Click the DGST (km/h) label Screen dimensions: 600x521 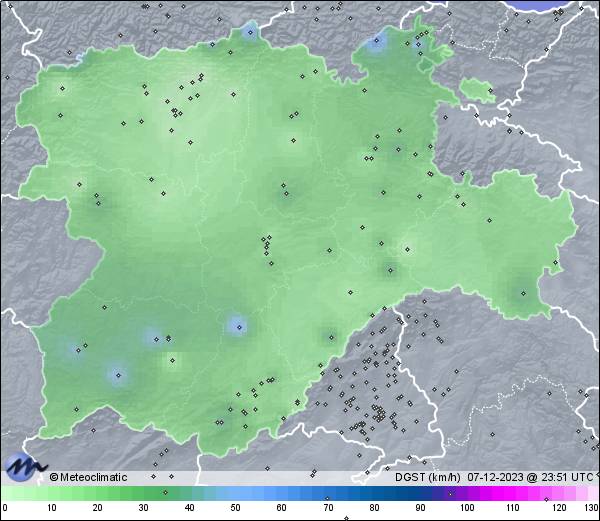(427, 477)
